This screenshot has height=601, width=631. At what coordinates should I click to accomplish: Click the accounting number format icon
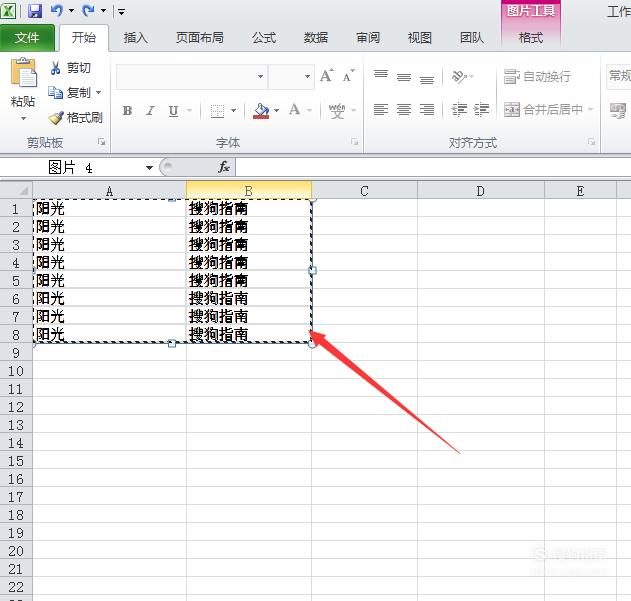[x=618, y=110]
